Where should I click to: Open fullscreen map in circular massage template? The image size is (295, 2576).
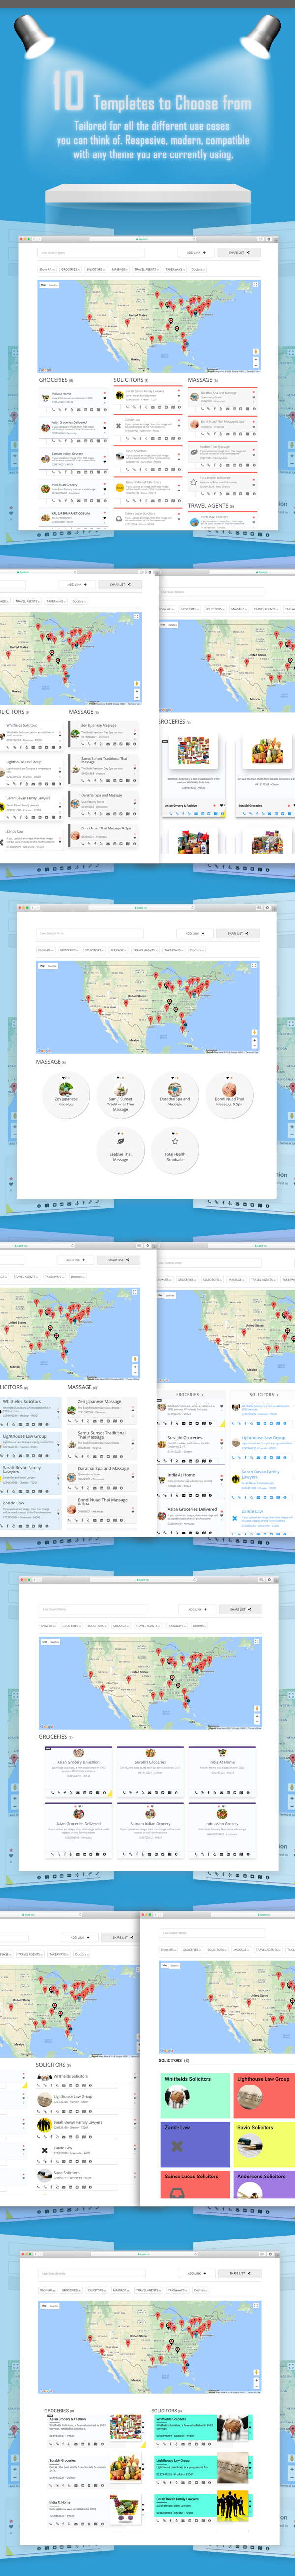tap(255, 966)
